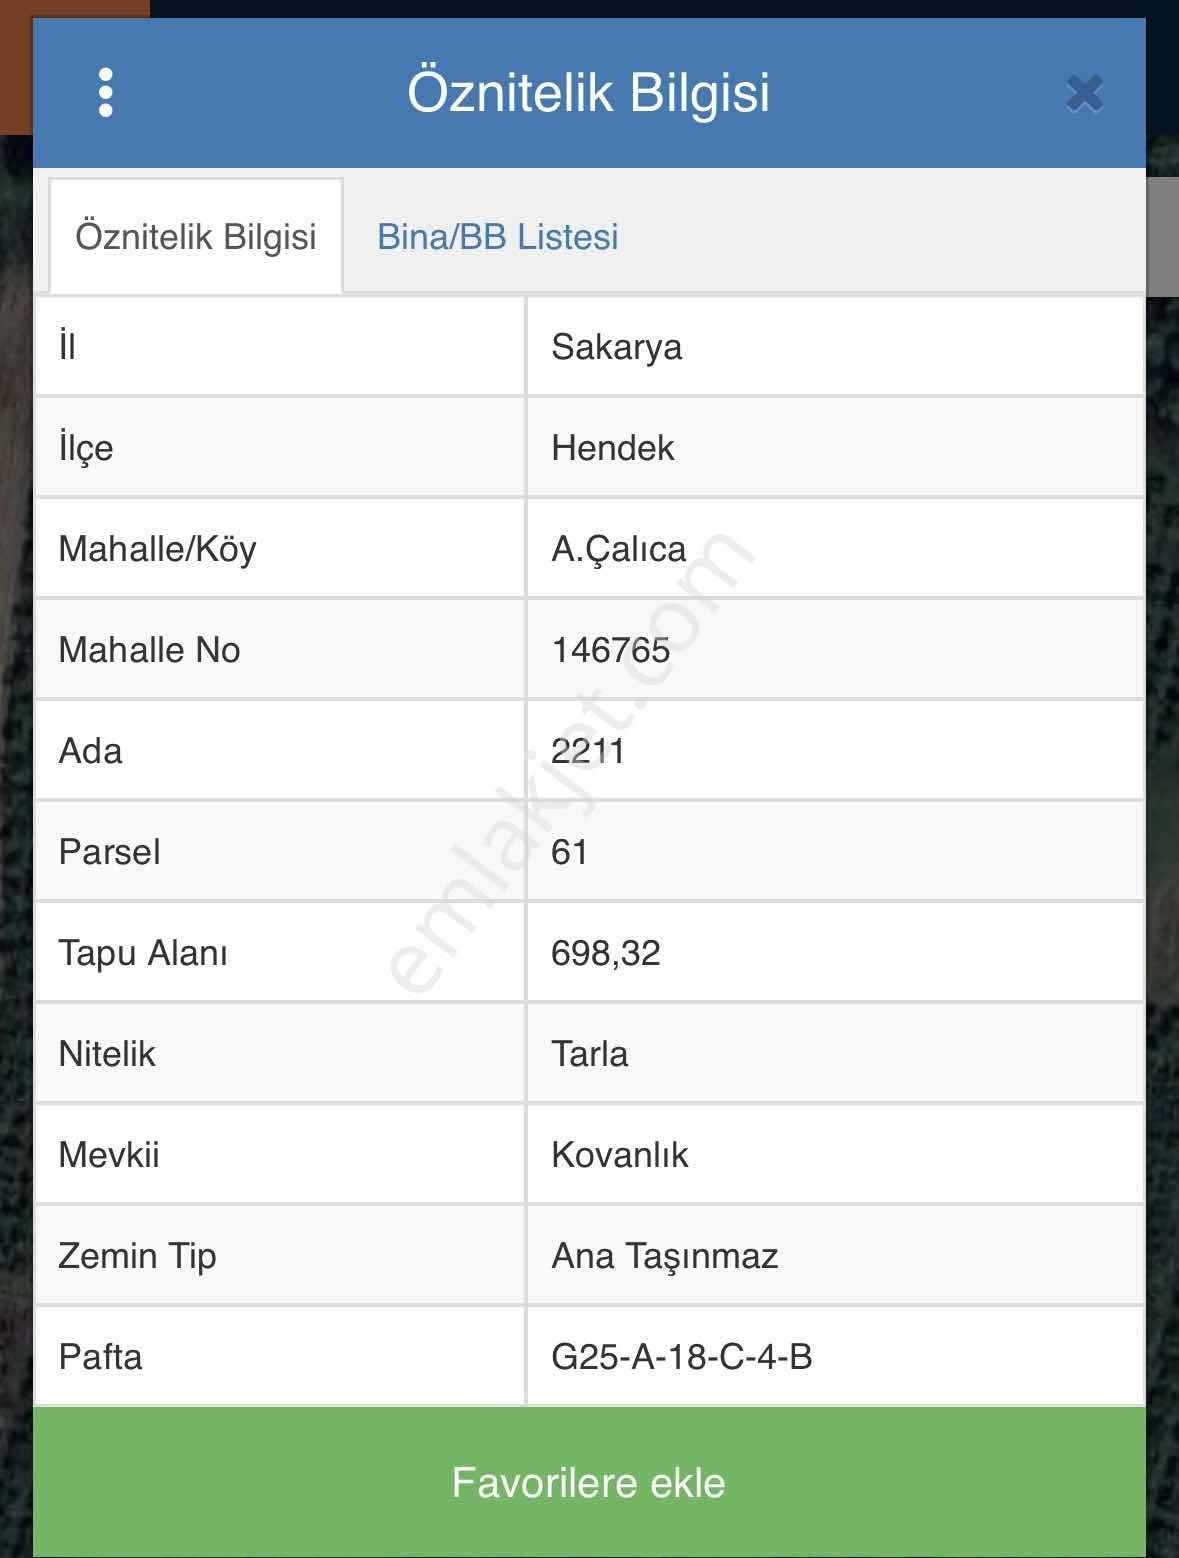Click the Ana Taşınmaz cell
The image size is (1179, 1558).
click(x=664, y=1256)
